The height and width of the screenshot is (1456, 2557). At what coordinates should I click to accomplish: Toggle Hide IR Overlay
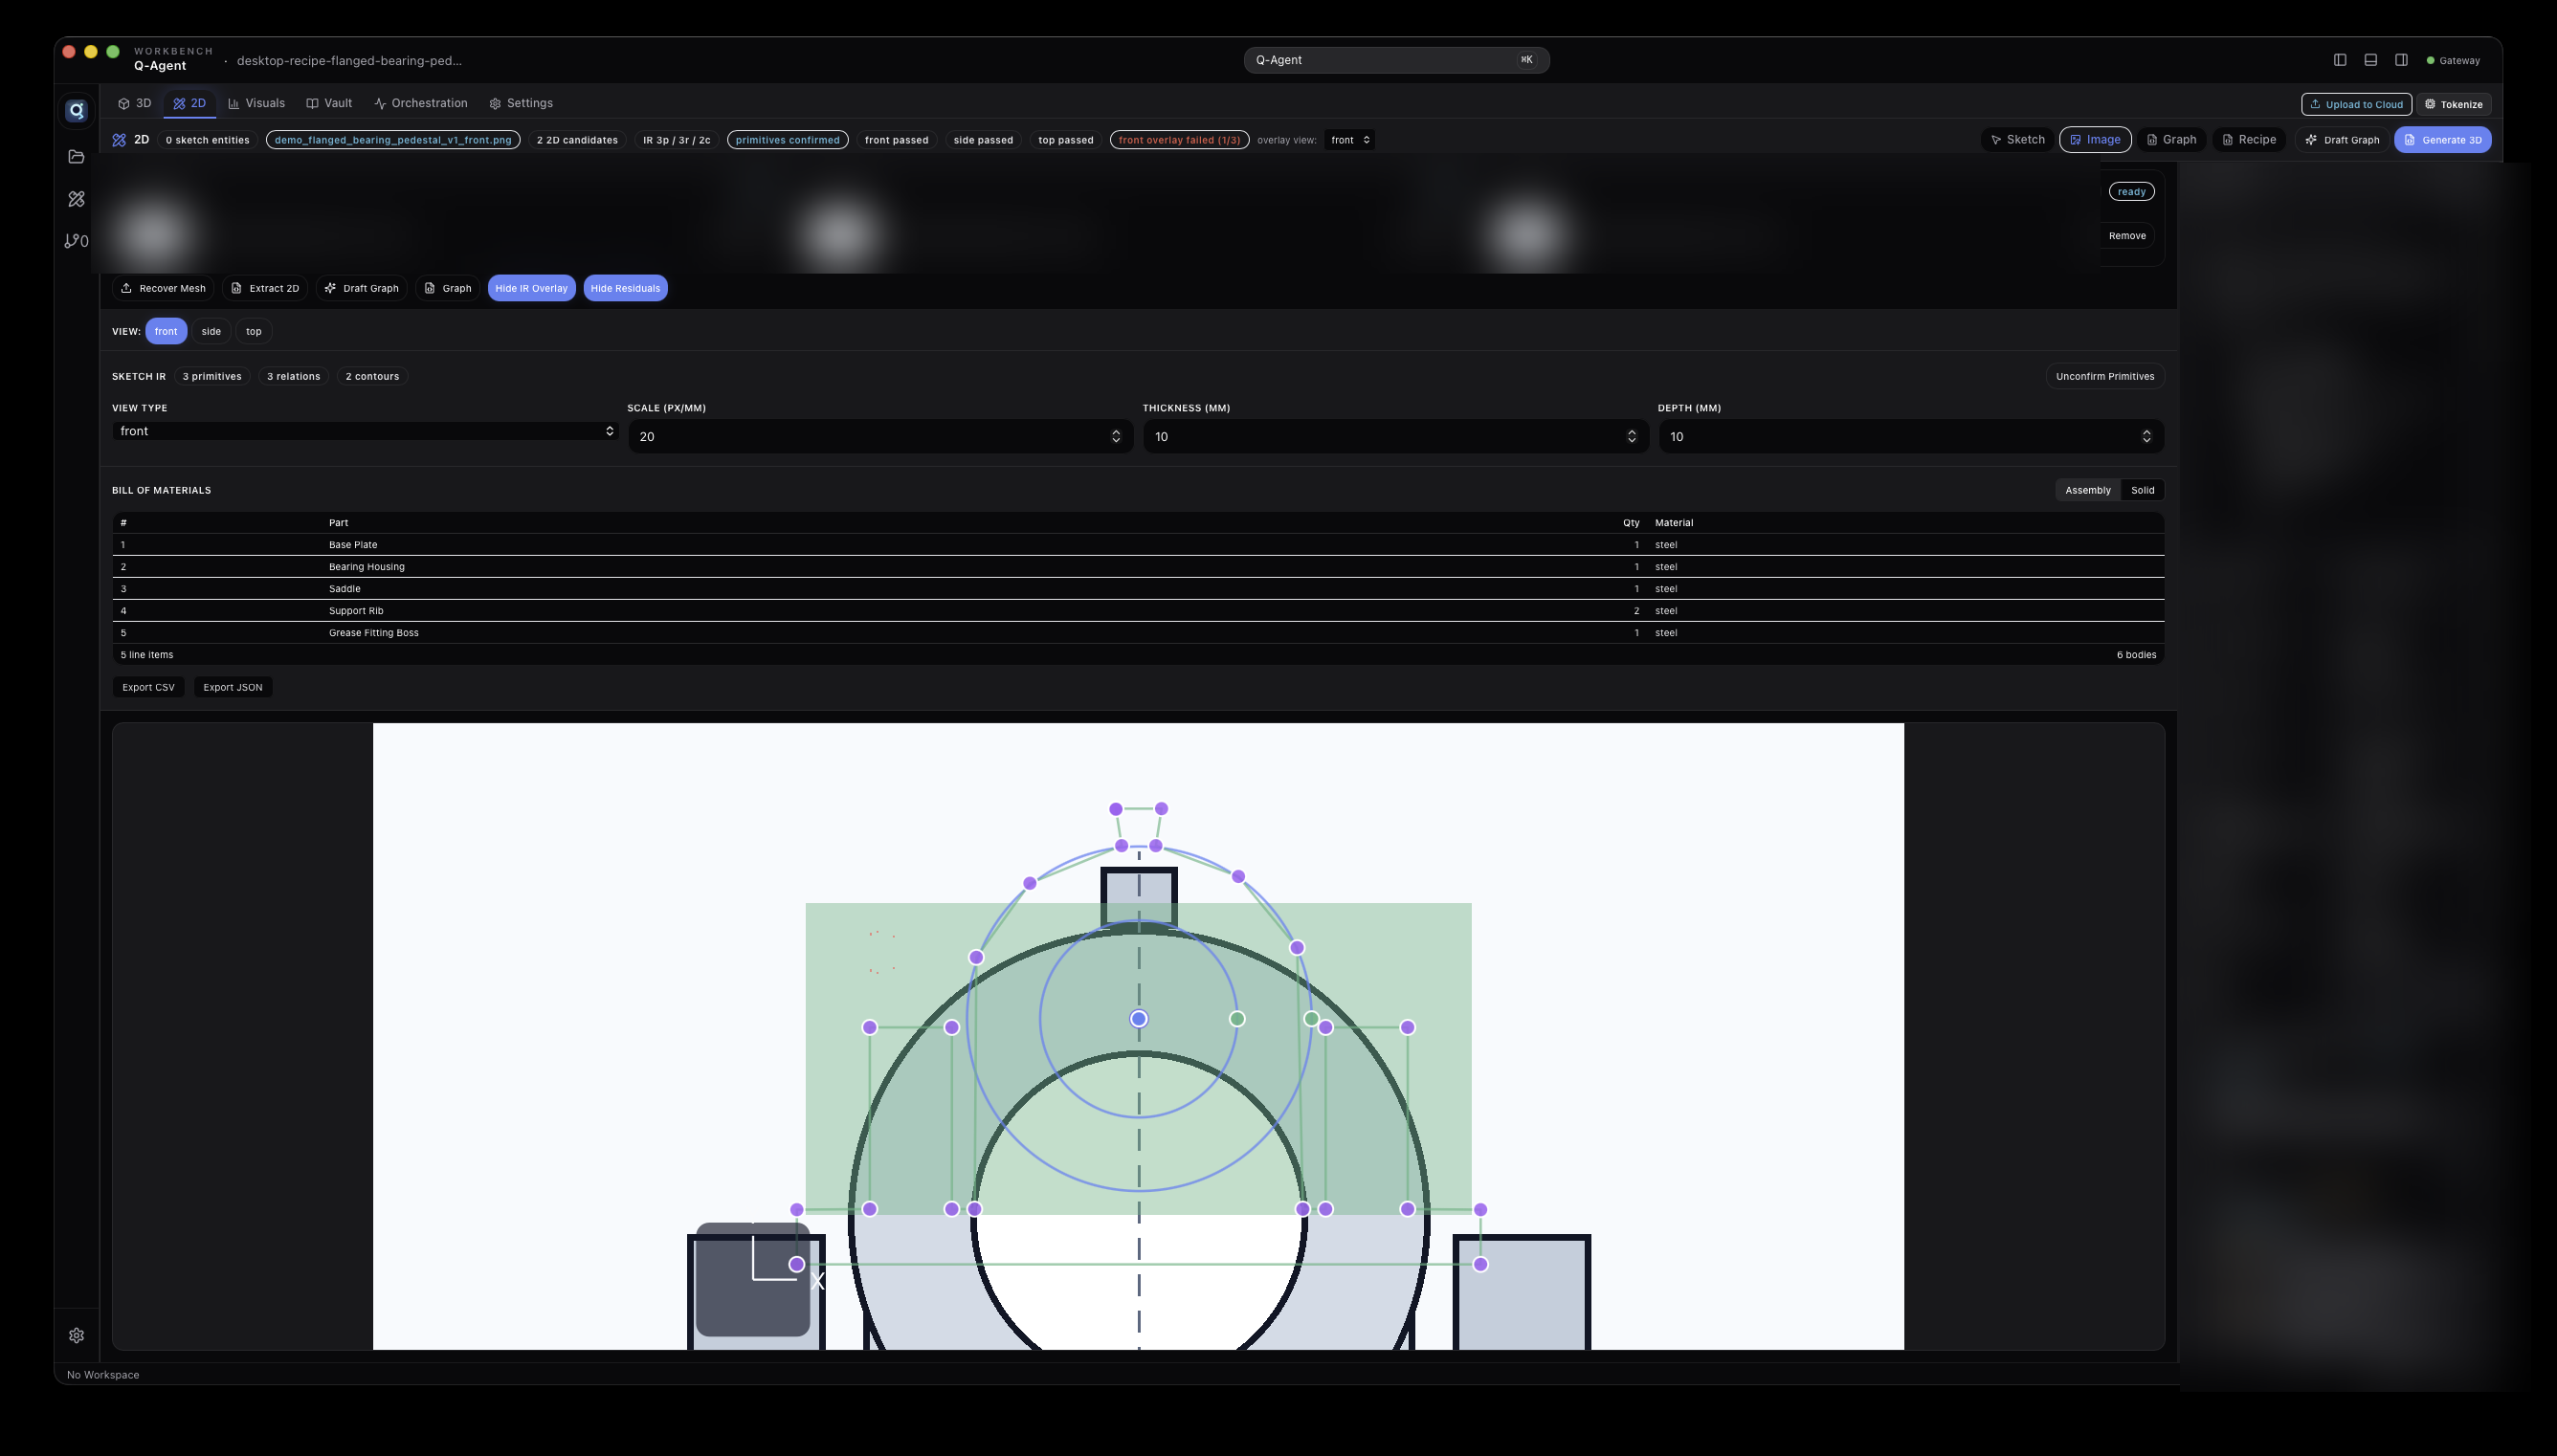531,288
